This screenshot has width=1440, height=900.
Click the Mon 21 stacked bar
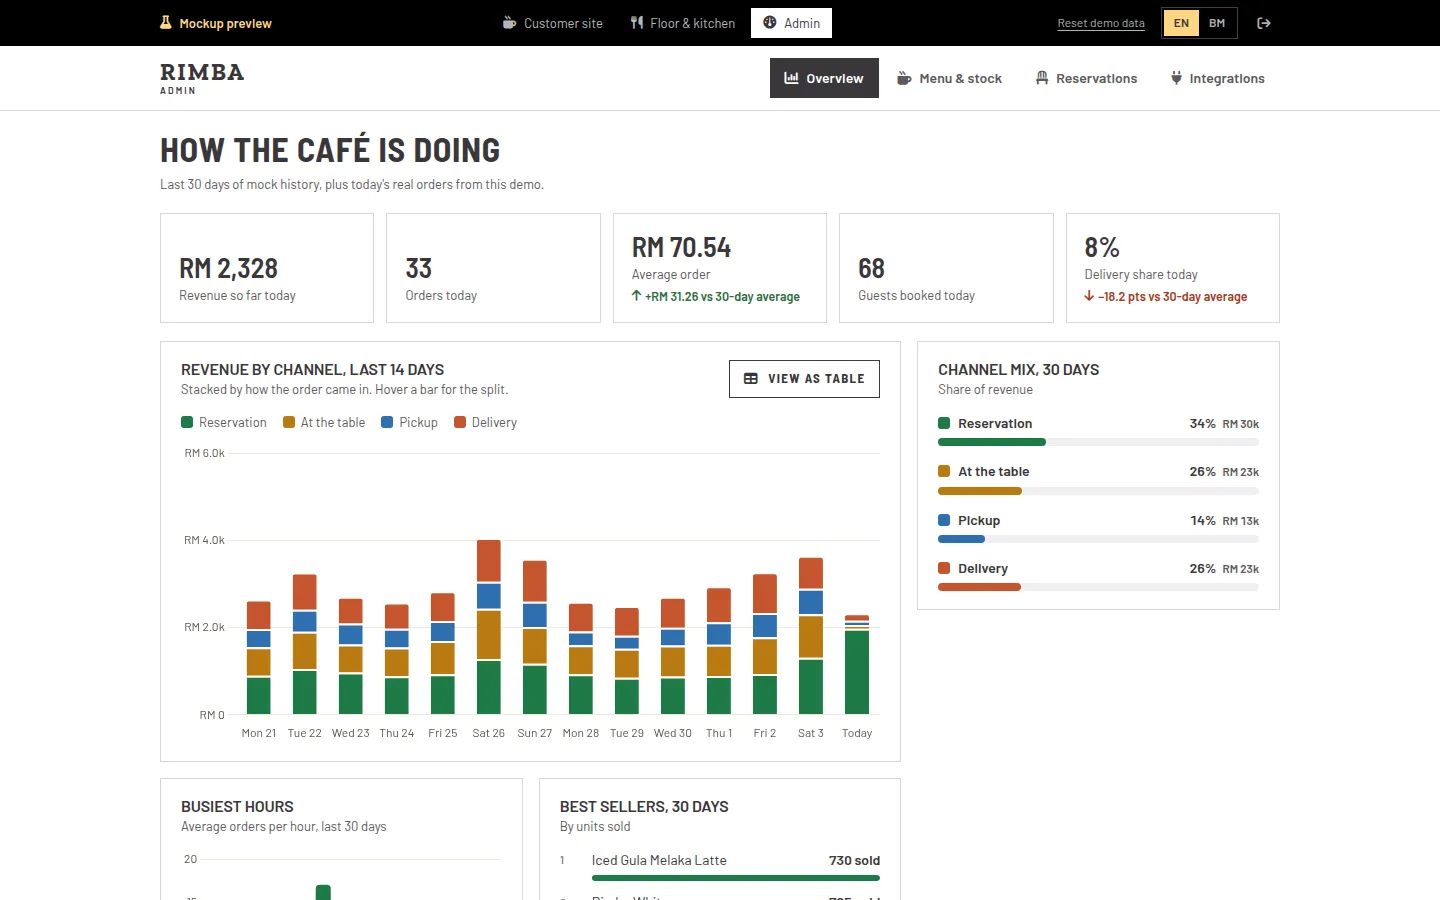tap(259, 657)
